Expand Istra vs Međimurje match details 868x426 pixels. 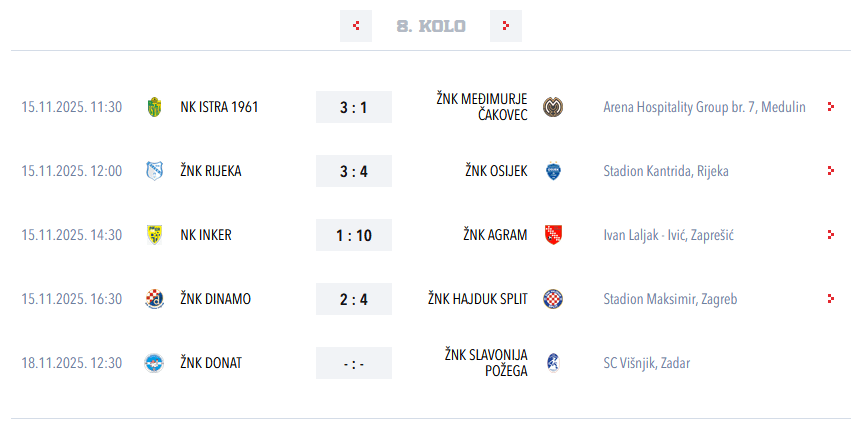coord(830,107)
